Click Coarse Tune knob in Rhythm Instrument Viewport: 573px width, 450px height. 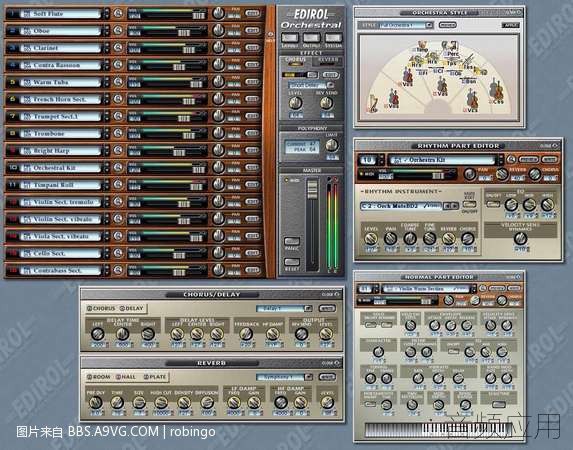click(x=410, y=239)
